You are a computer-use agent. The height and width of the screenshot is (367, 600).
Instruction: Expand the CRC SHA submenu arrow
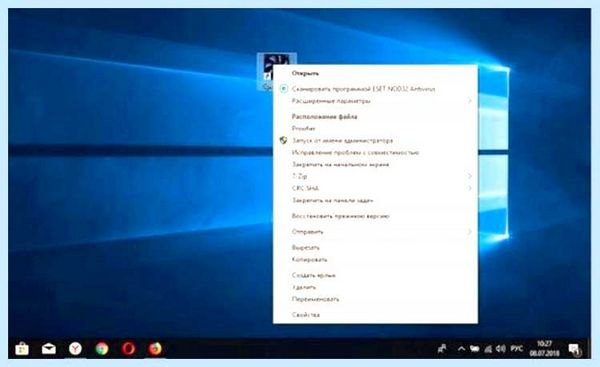coord(470,188)
